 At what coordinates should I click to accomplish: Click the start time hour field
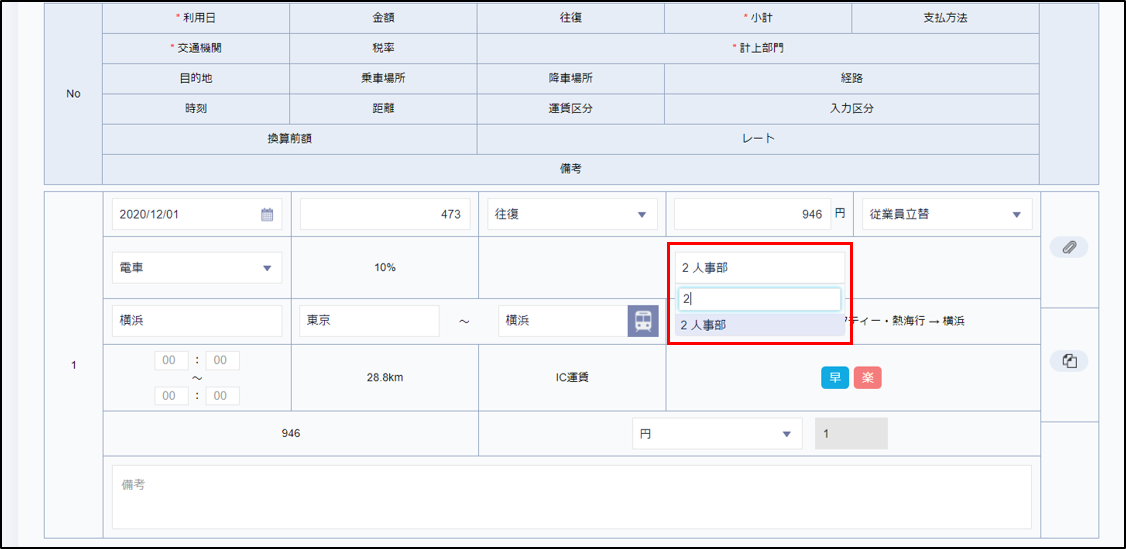pos(171,360)
